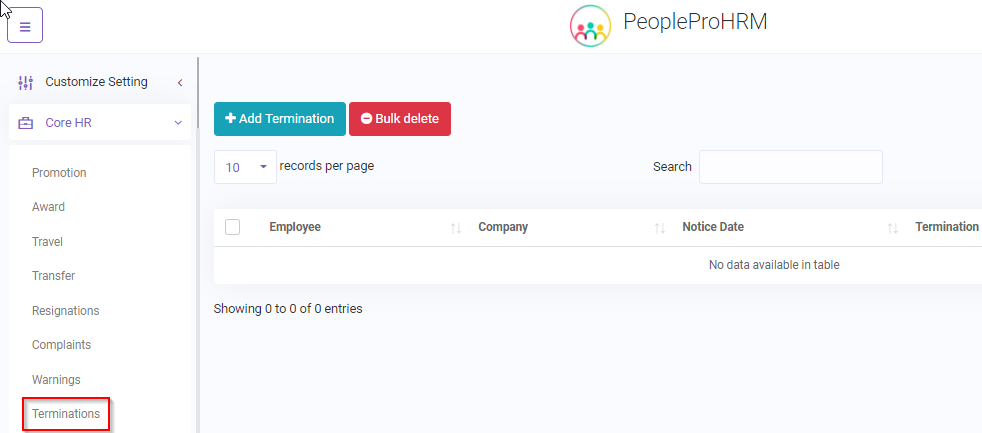Collapse the Core HR menu chevron
This screenshot has height=433, width=982.
[178, 123]
